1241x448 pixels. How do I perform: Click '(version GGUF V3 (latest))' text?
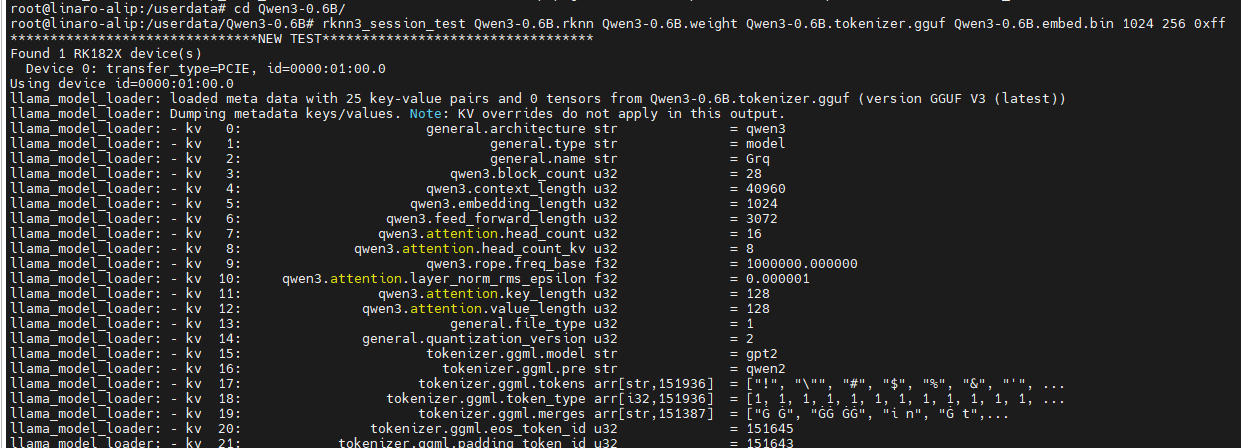tap(964, 98)
